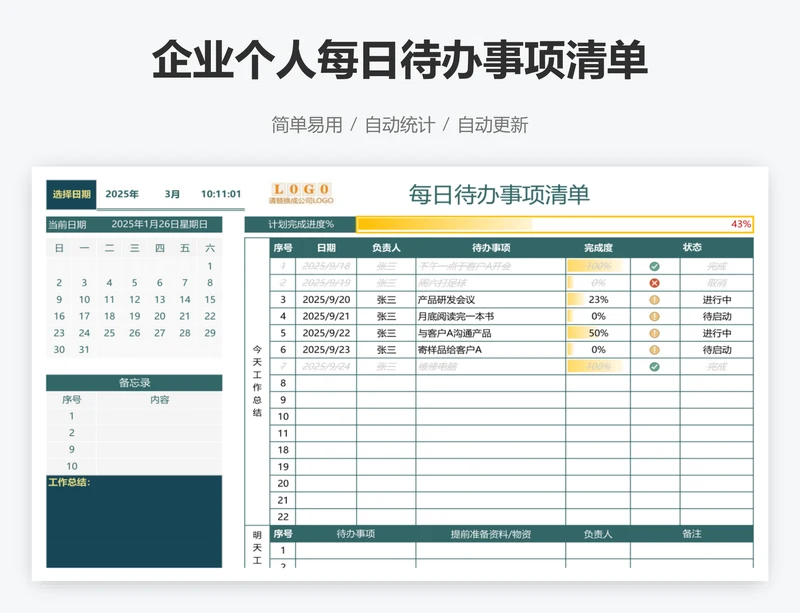Click the 内容 memo column header
The image size is (800, 613).
point(159,400)
